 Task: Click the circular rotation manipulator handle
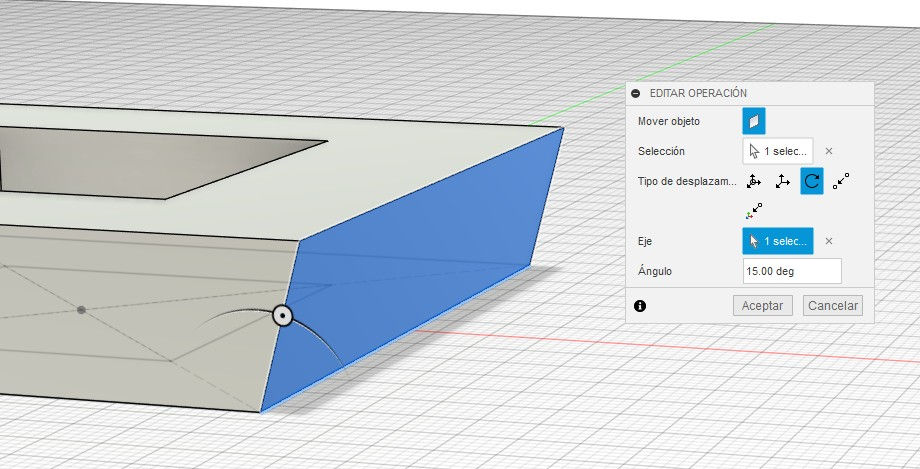click(282, 316)
